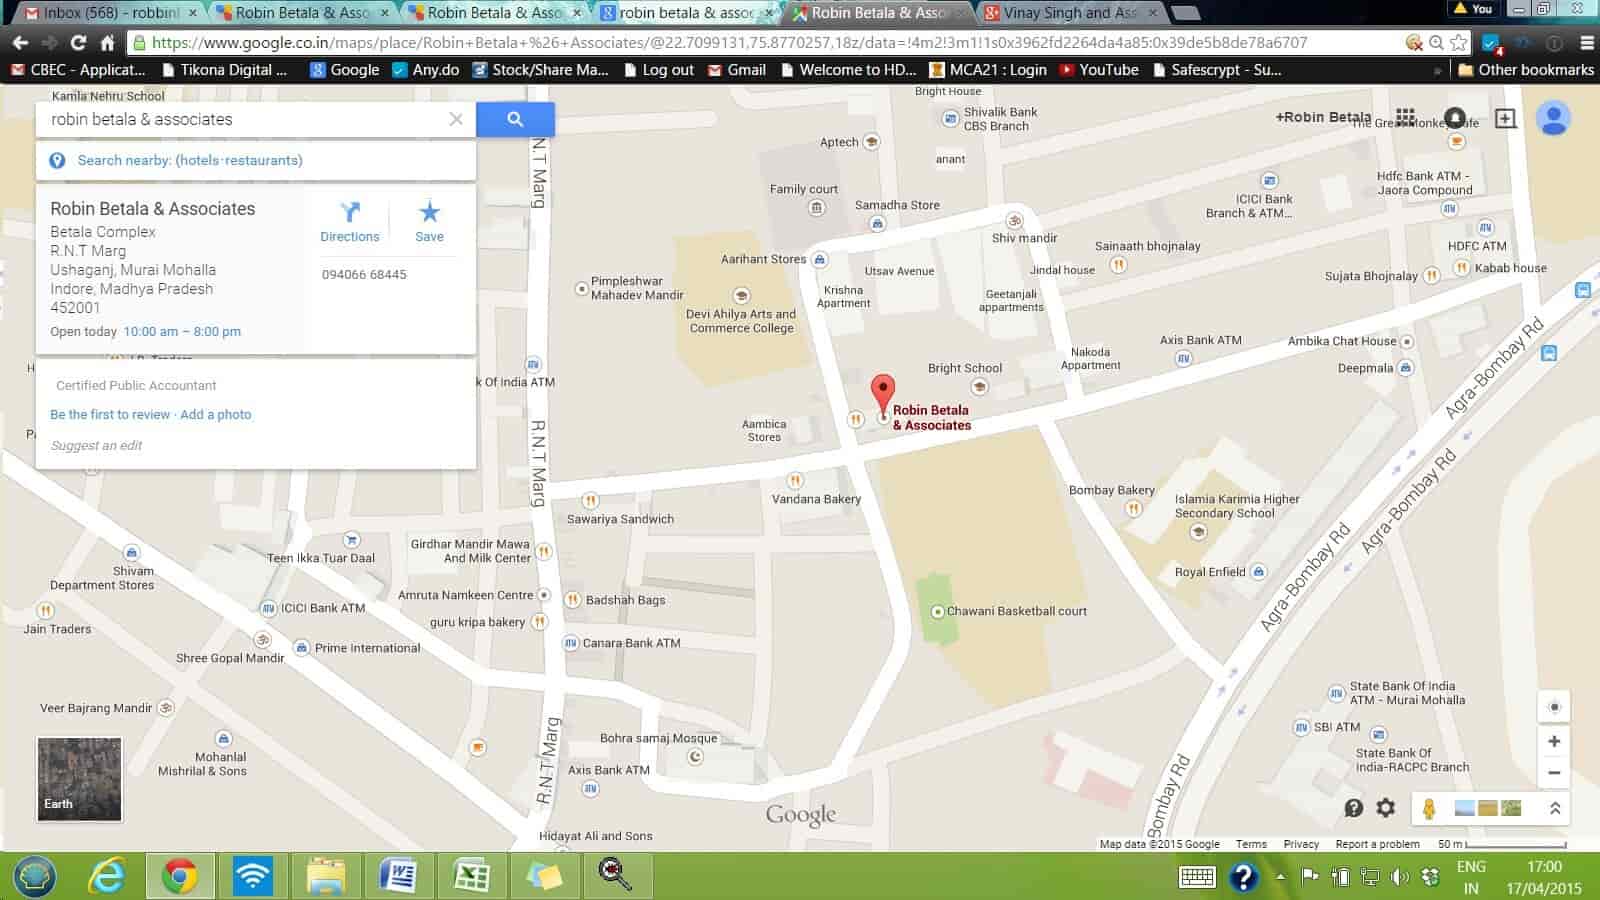Viewport: 1600px width, 900px height.
Task: Open the Google apps grid
Action: (x=1405, y=118)
